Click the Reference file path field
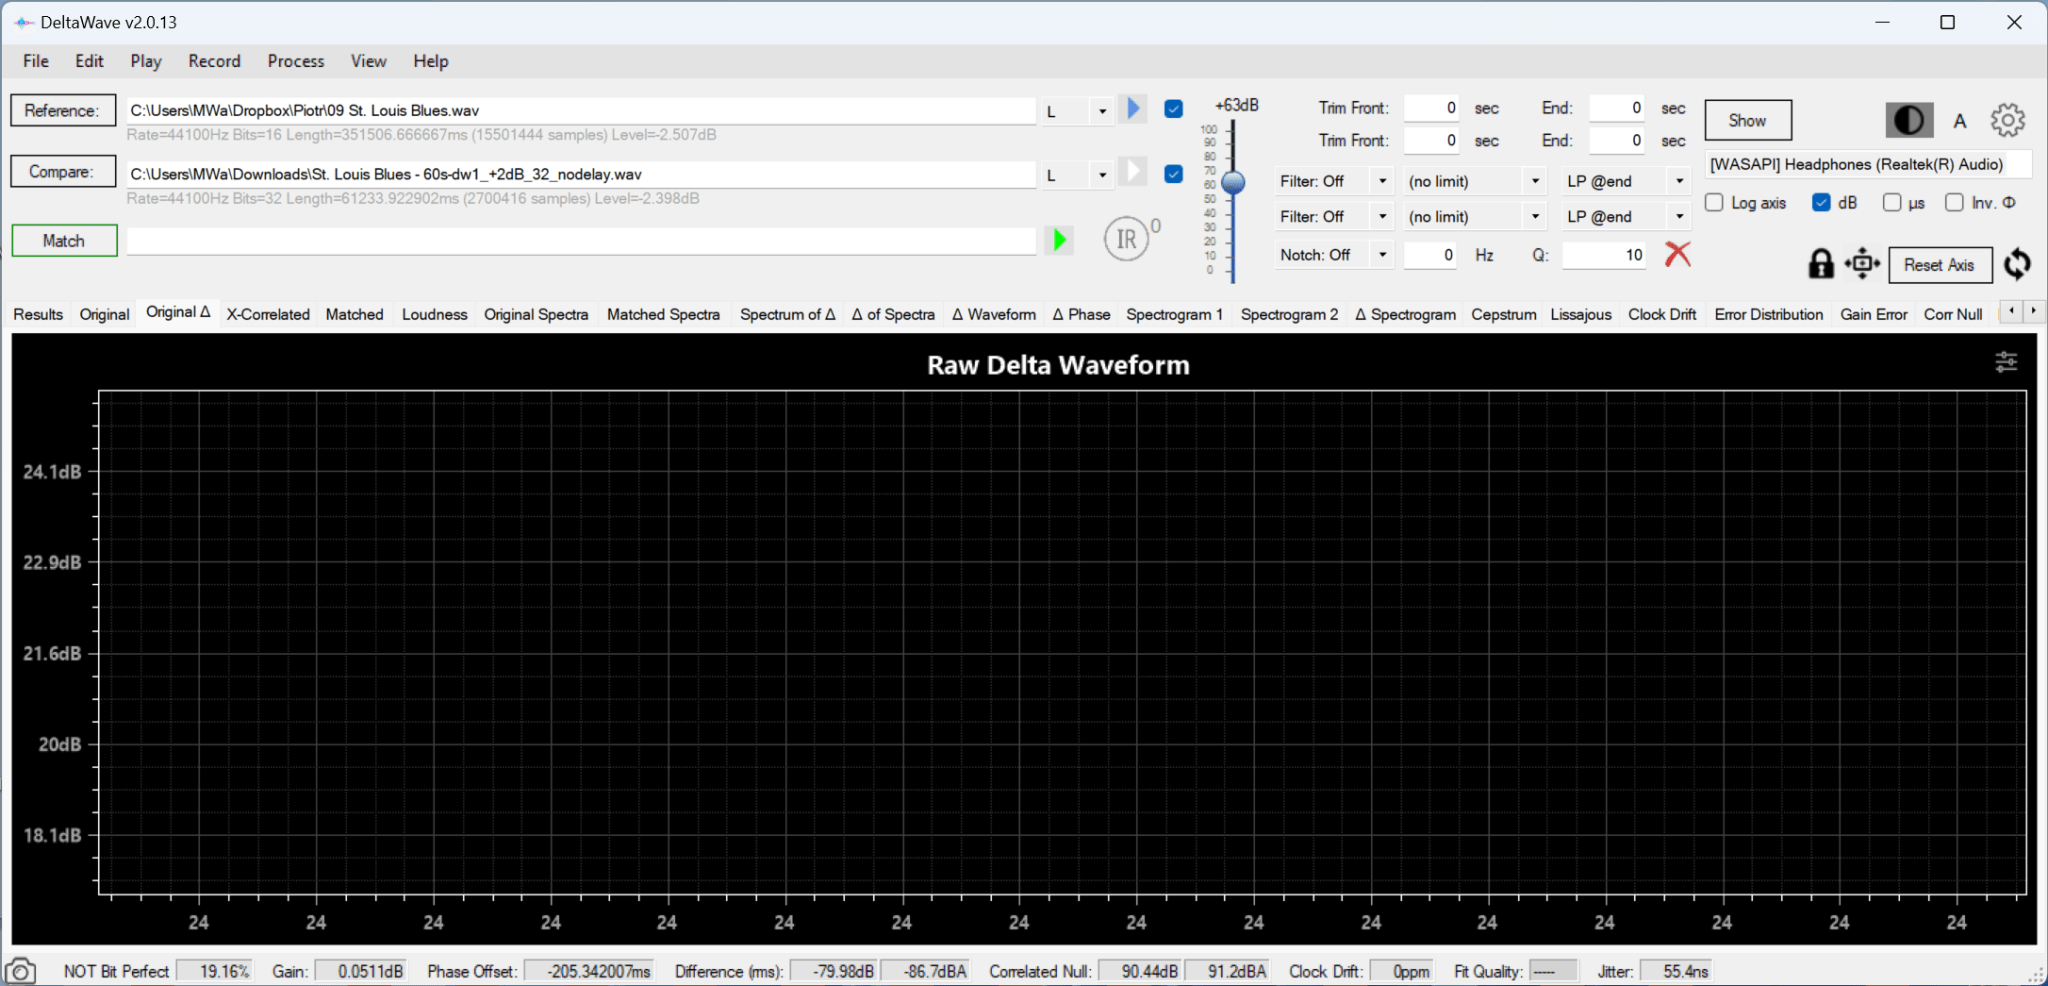This screenshot has height=986, width=2048. click(x=580, y=110)
